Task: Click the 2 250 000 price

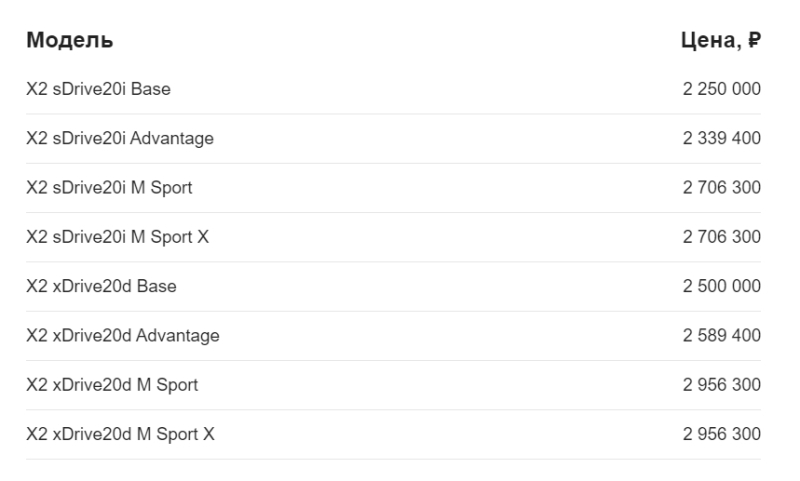Action: [722, 89]
